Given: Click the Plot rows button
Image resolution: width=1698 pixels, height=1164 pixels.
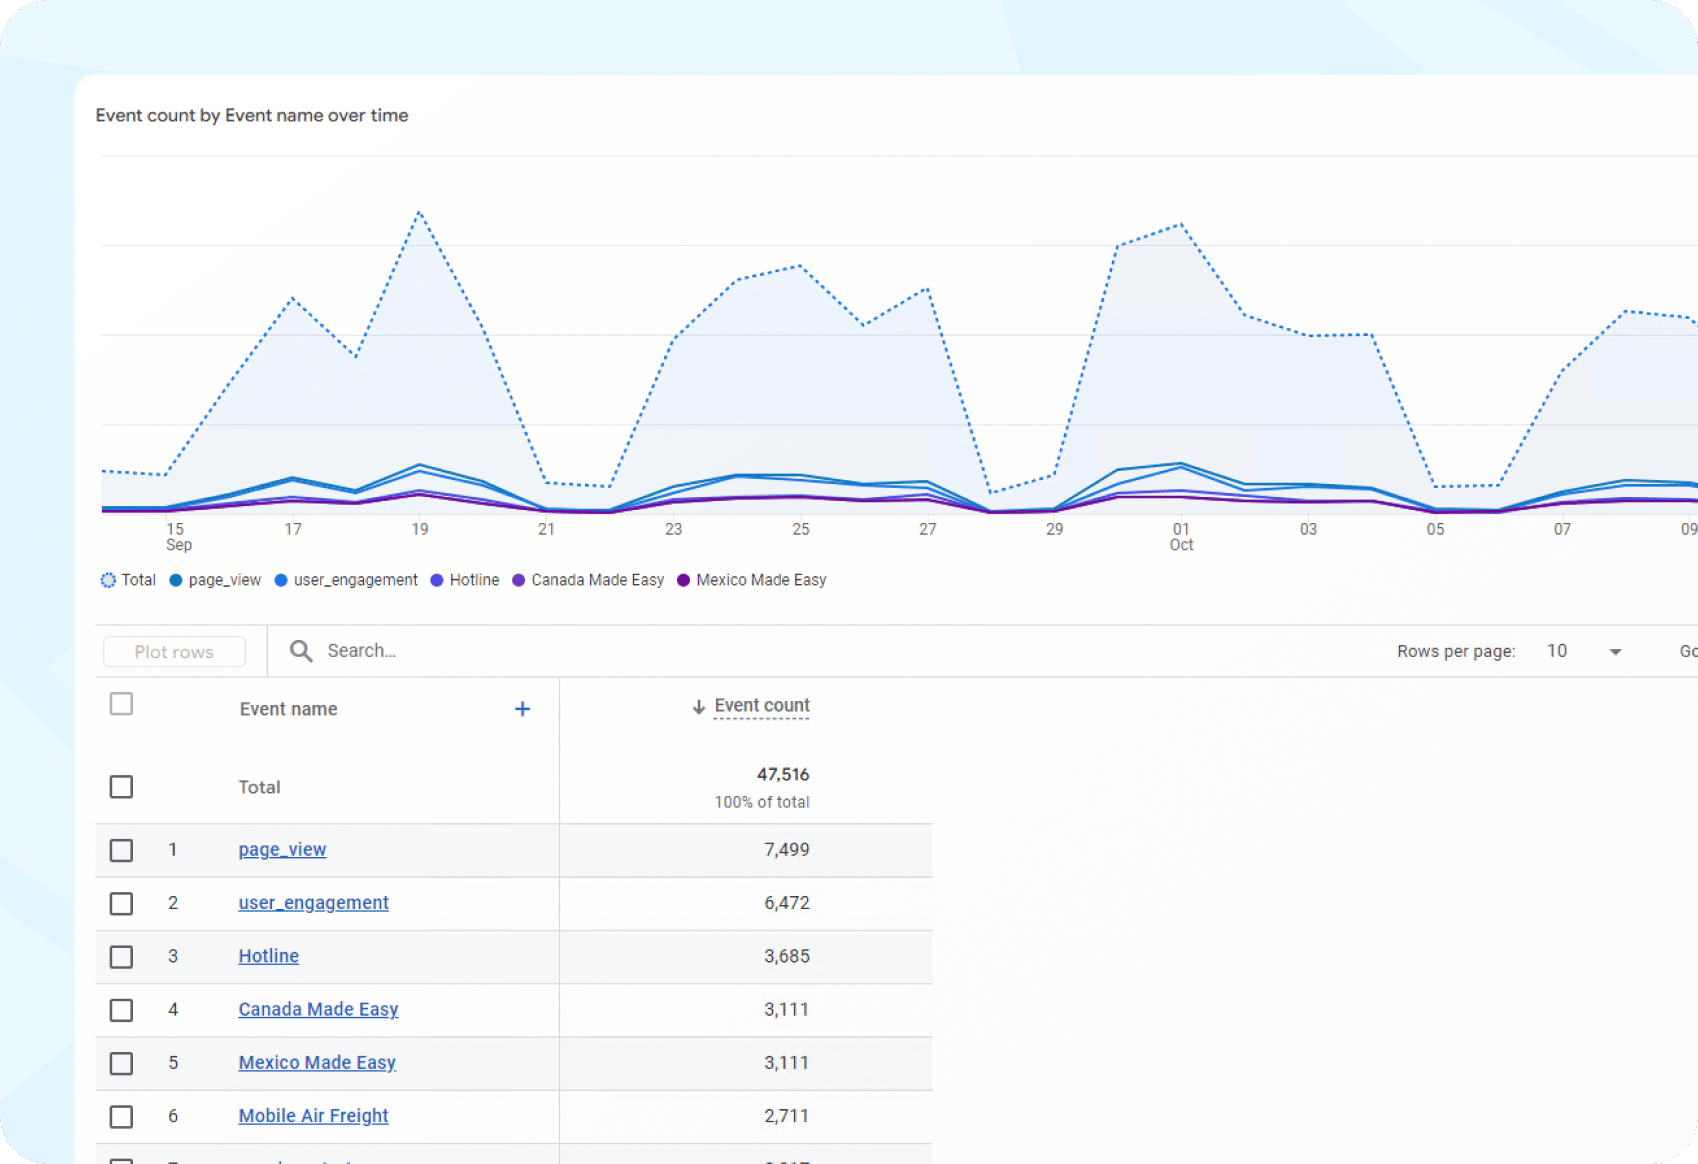Looking at the screenshot, I should pos(174,652).
